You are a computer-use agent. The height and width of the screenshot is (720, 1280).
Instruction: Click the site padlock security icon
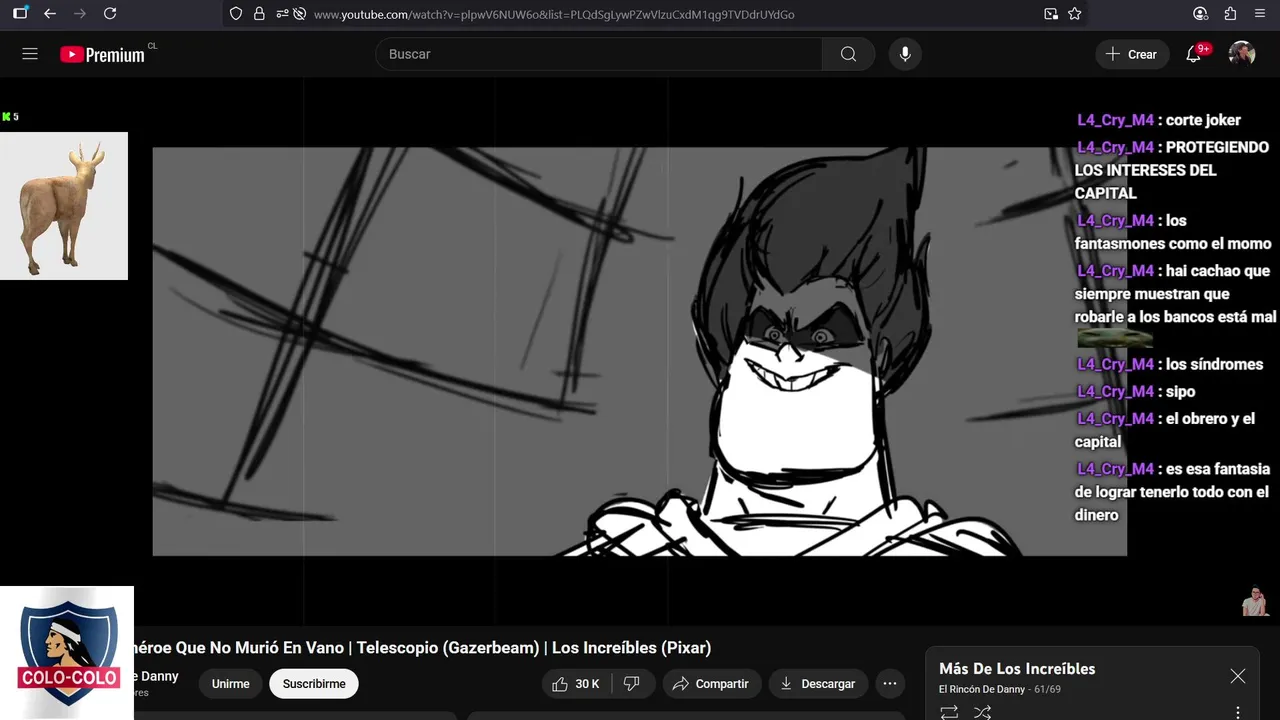click(x=259, y=14)
